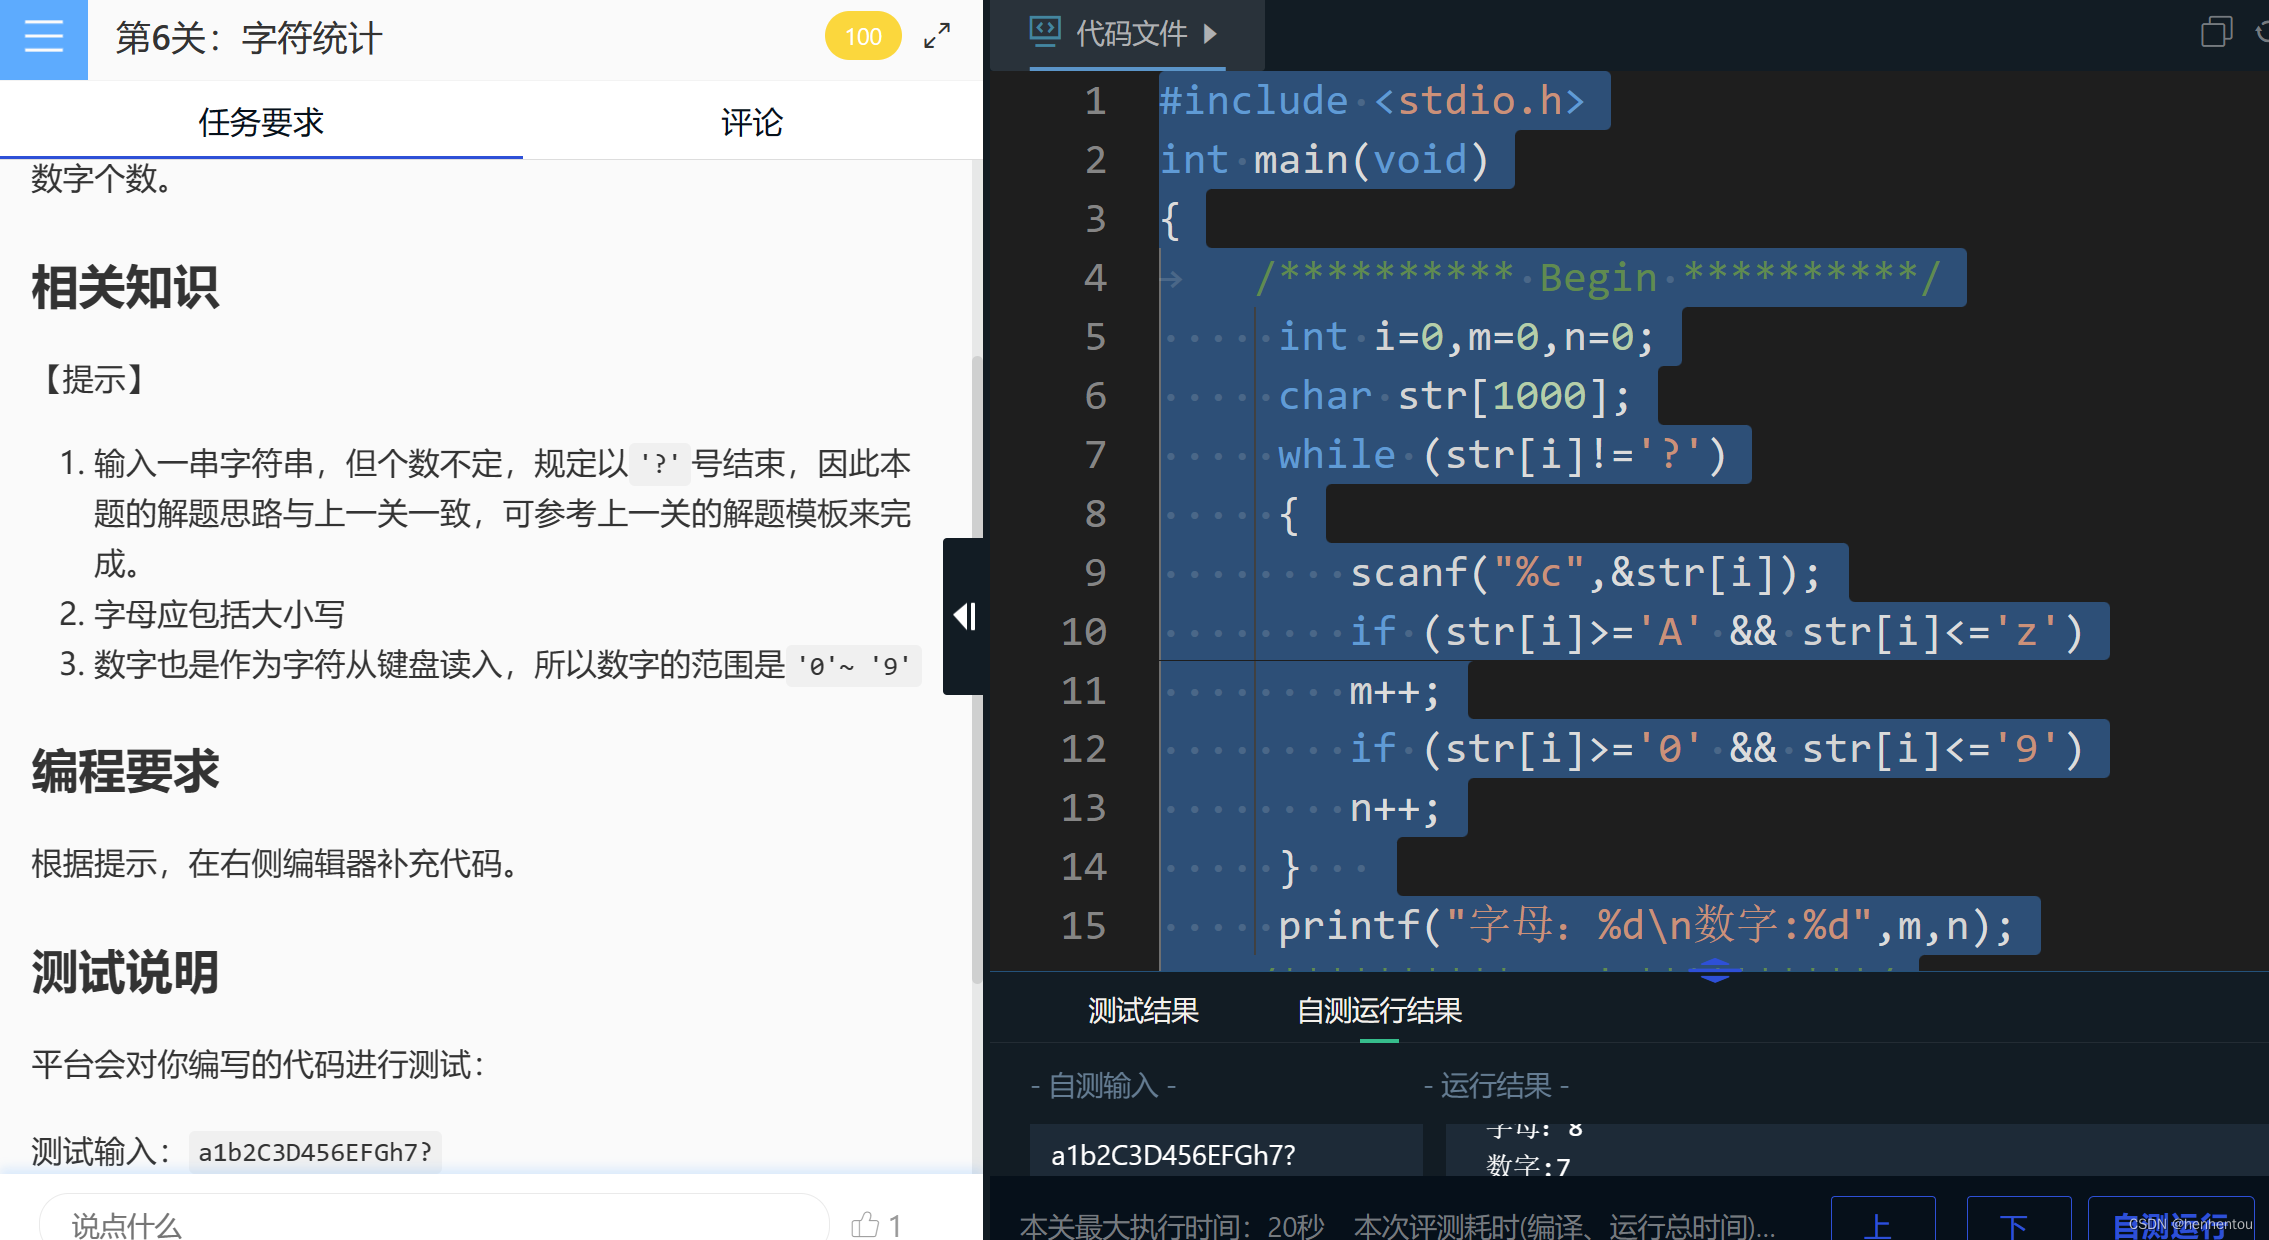Click the 自测运行 button

coord(2170,1222)
